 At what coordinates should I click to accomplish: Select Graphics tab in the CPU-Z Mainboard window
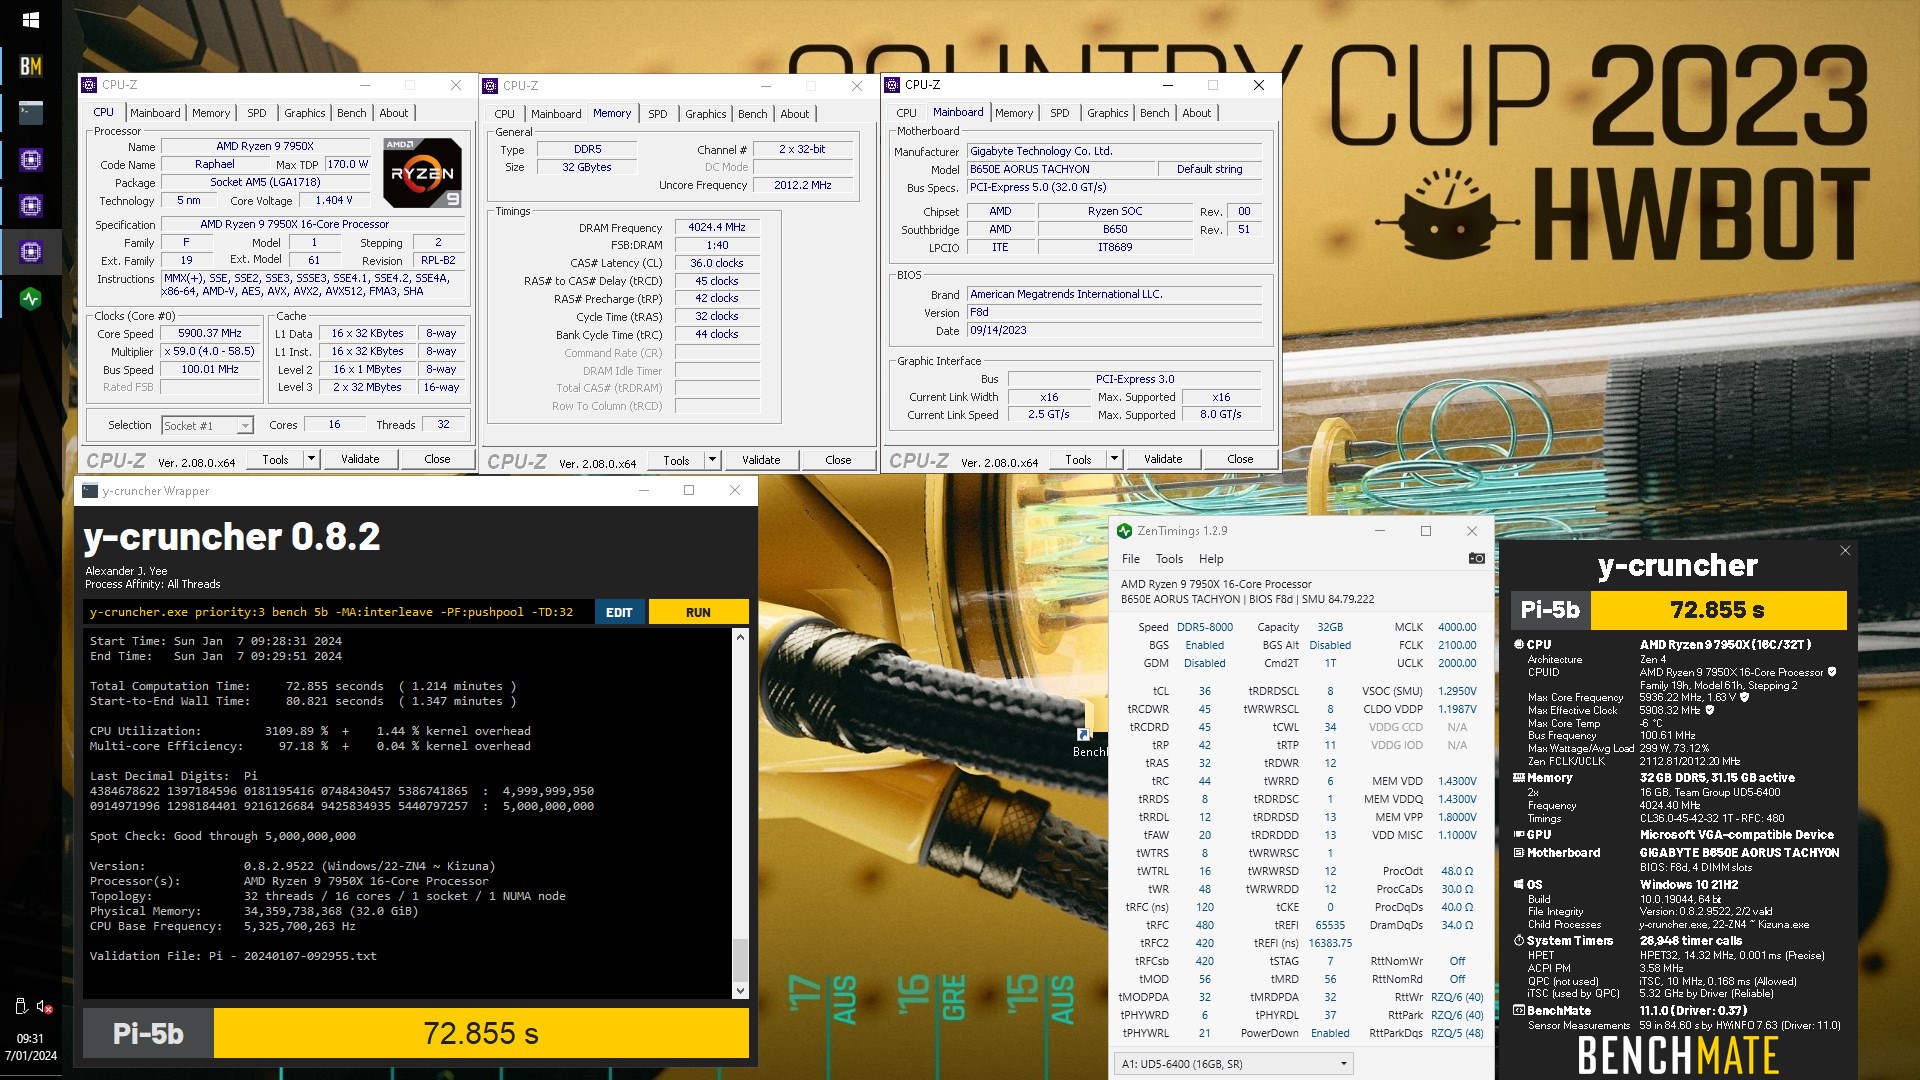point(1107,113)
